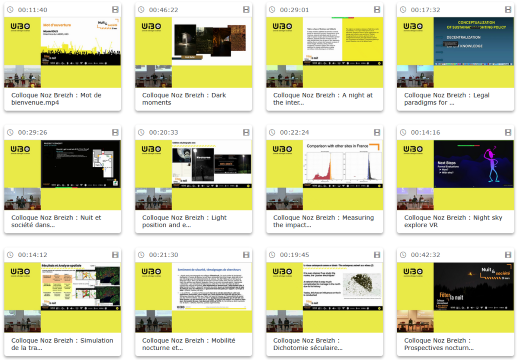
Task: Click the 00:20:33 duration label
Action: 163,132
